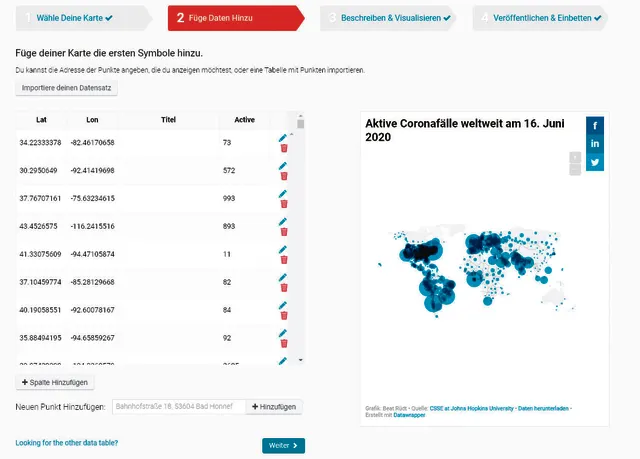Switch to the Veröffentlichen & Einbetten step

pyautogui.click(x=543, y=17)
